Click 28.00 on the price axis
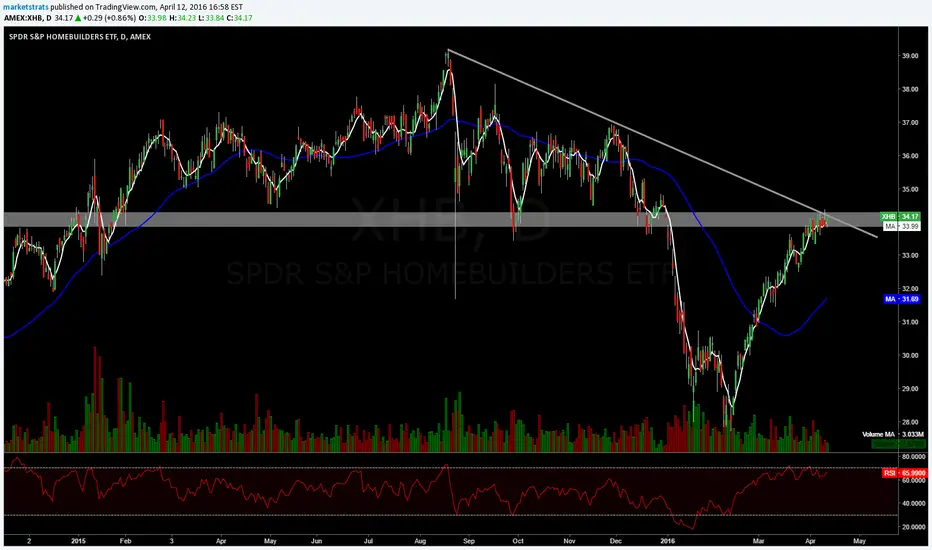Viewport: 932px width, 550px height. (x=910, y=422)
